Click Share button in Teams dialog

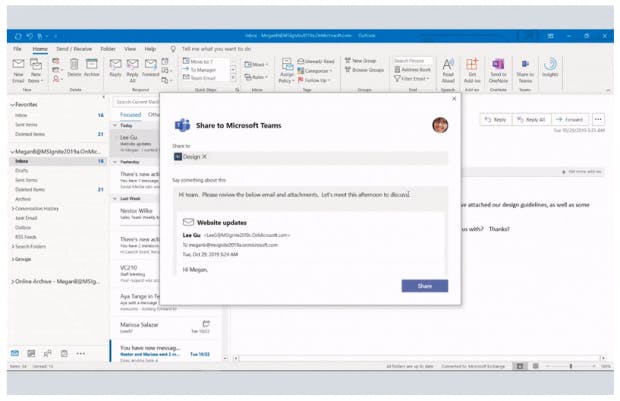(x=425, y=286)
